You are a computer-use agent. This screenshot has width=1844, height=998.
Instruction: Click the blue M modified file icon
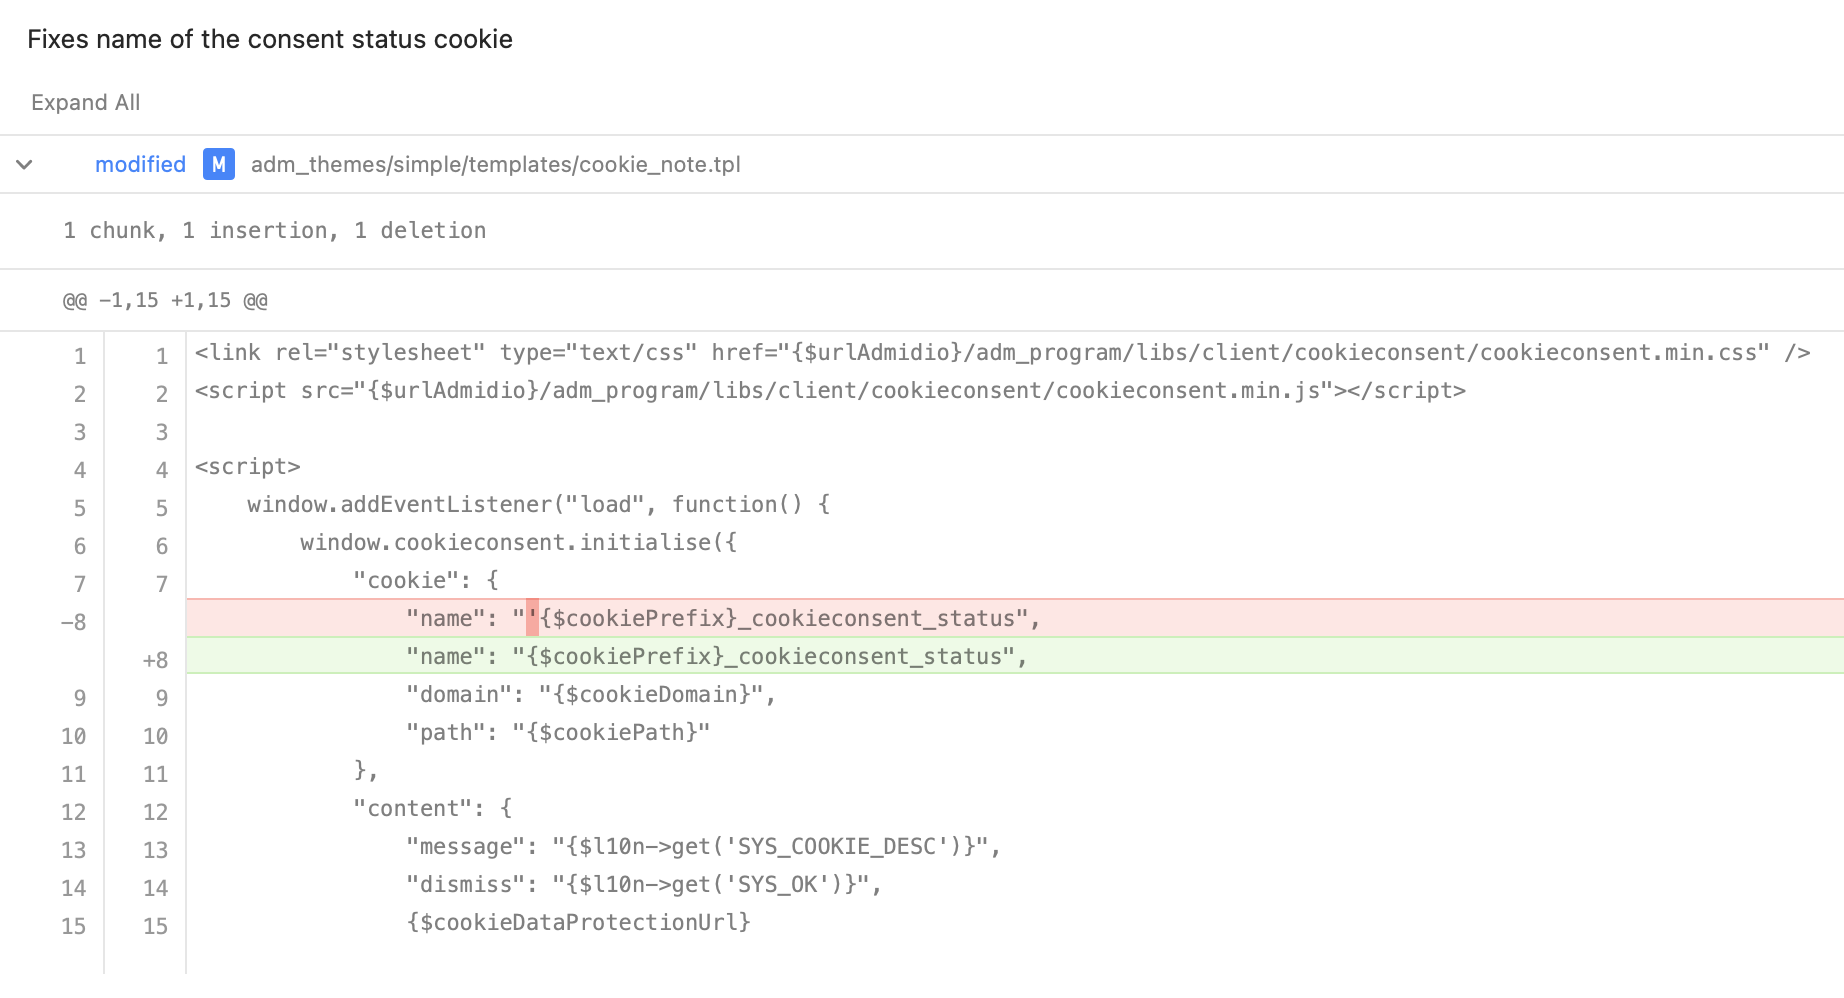coord(218,164)
